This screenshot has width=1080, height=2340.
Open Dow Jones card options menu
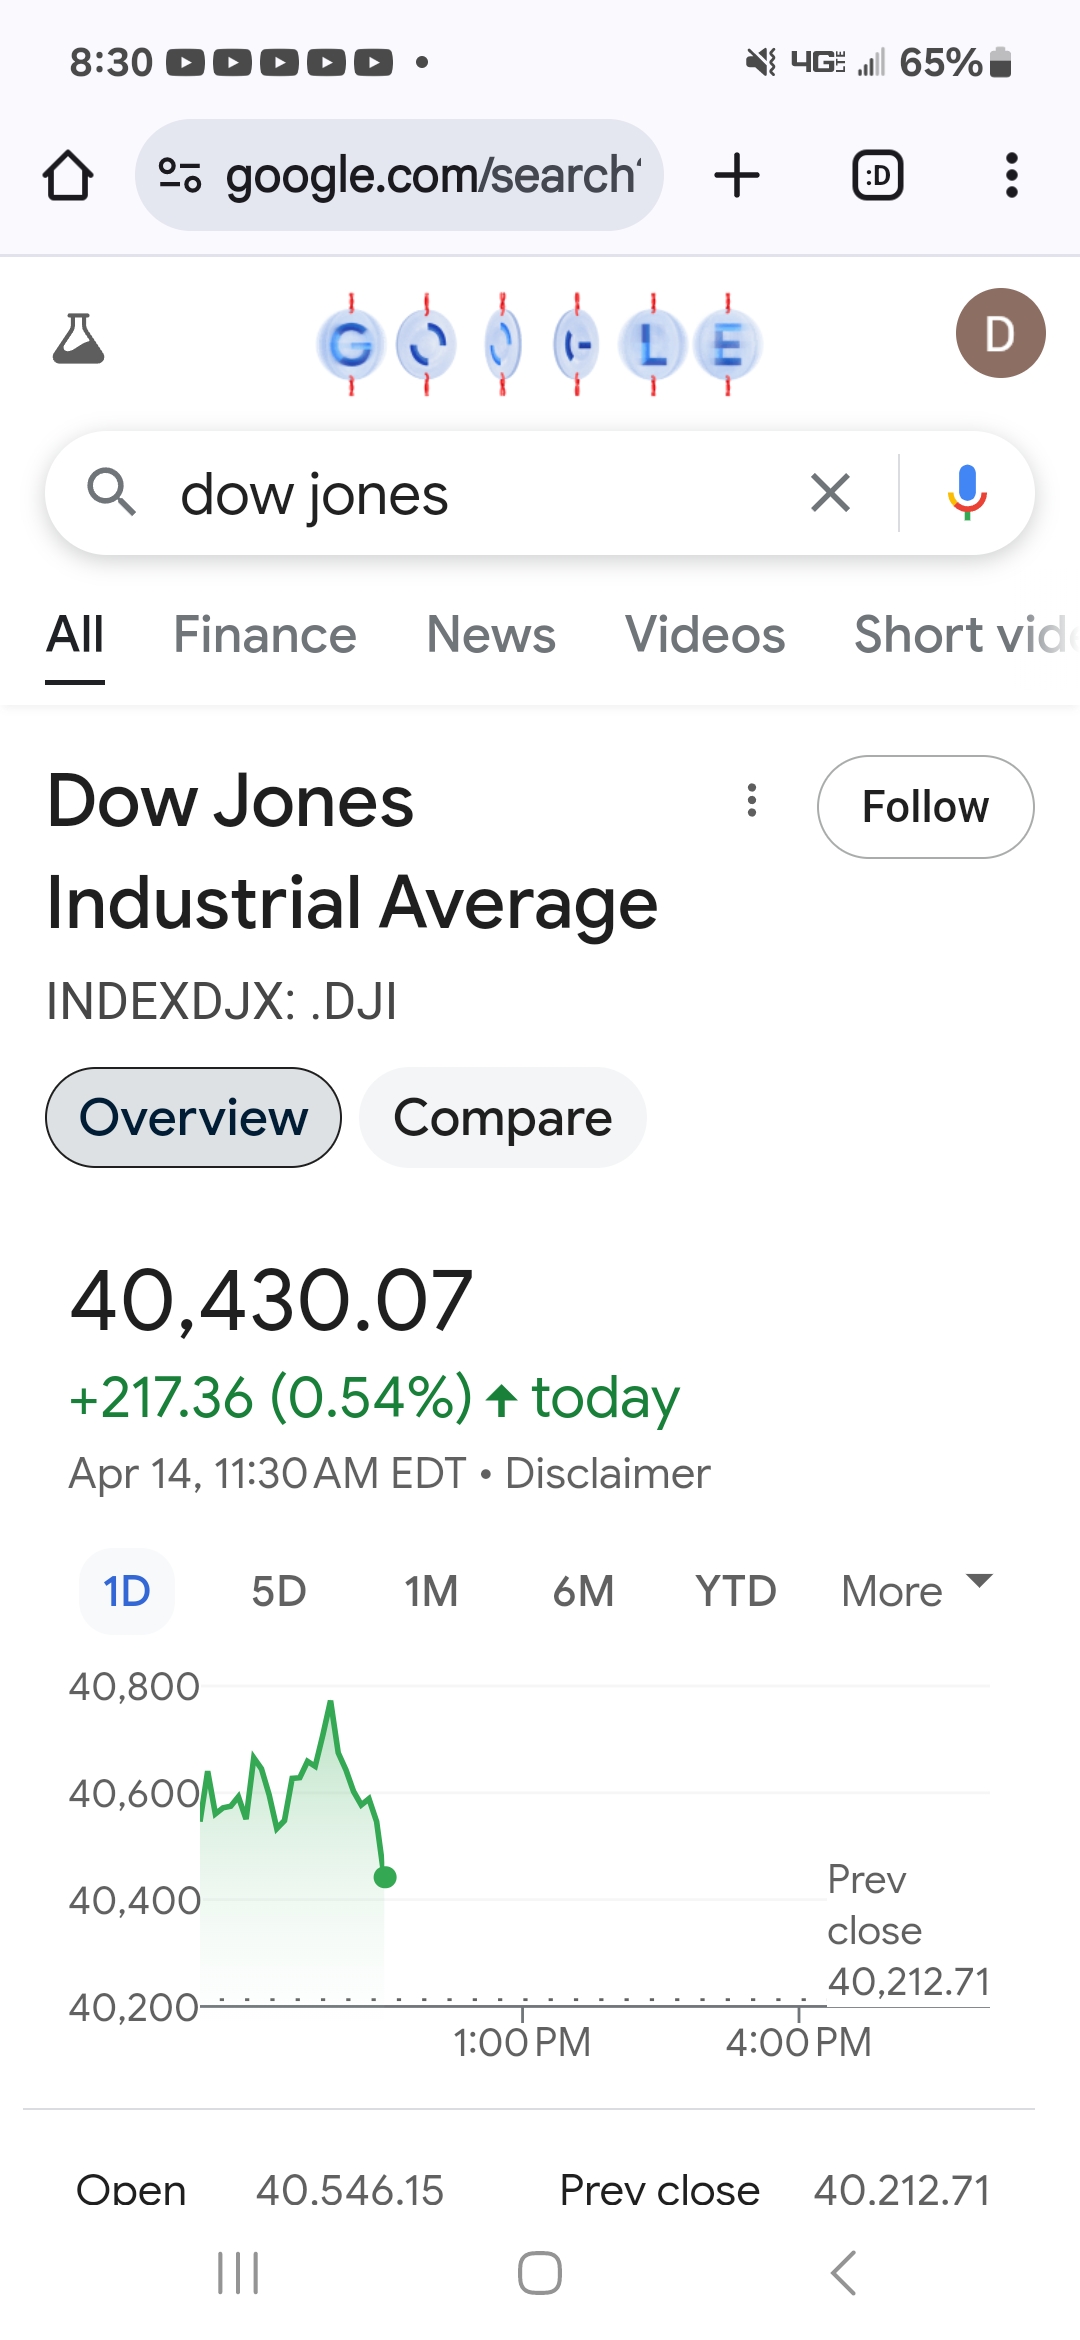[x=752, y=801]
